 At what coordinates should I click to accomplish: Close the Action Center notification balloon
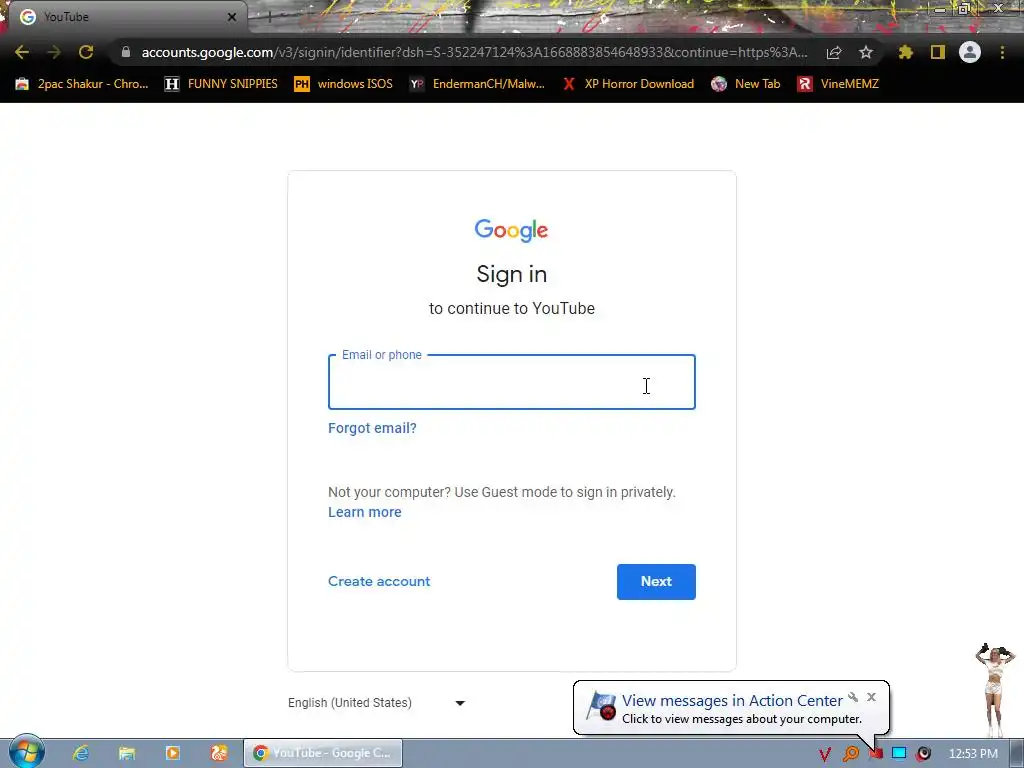click(871, 697)
